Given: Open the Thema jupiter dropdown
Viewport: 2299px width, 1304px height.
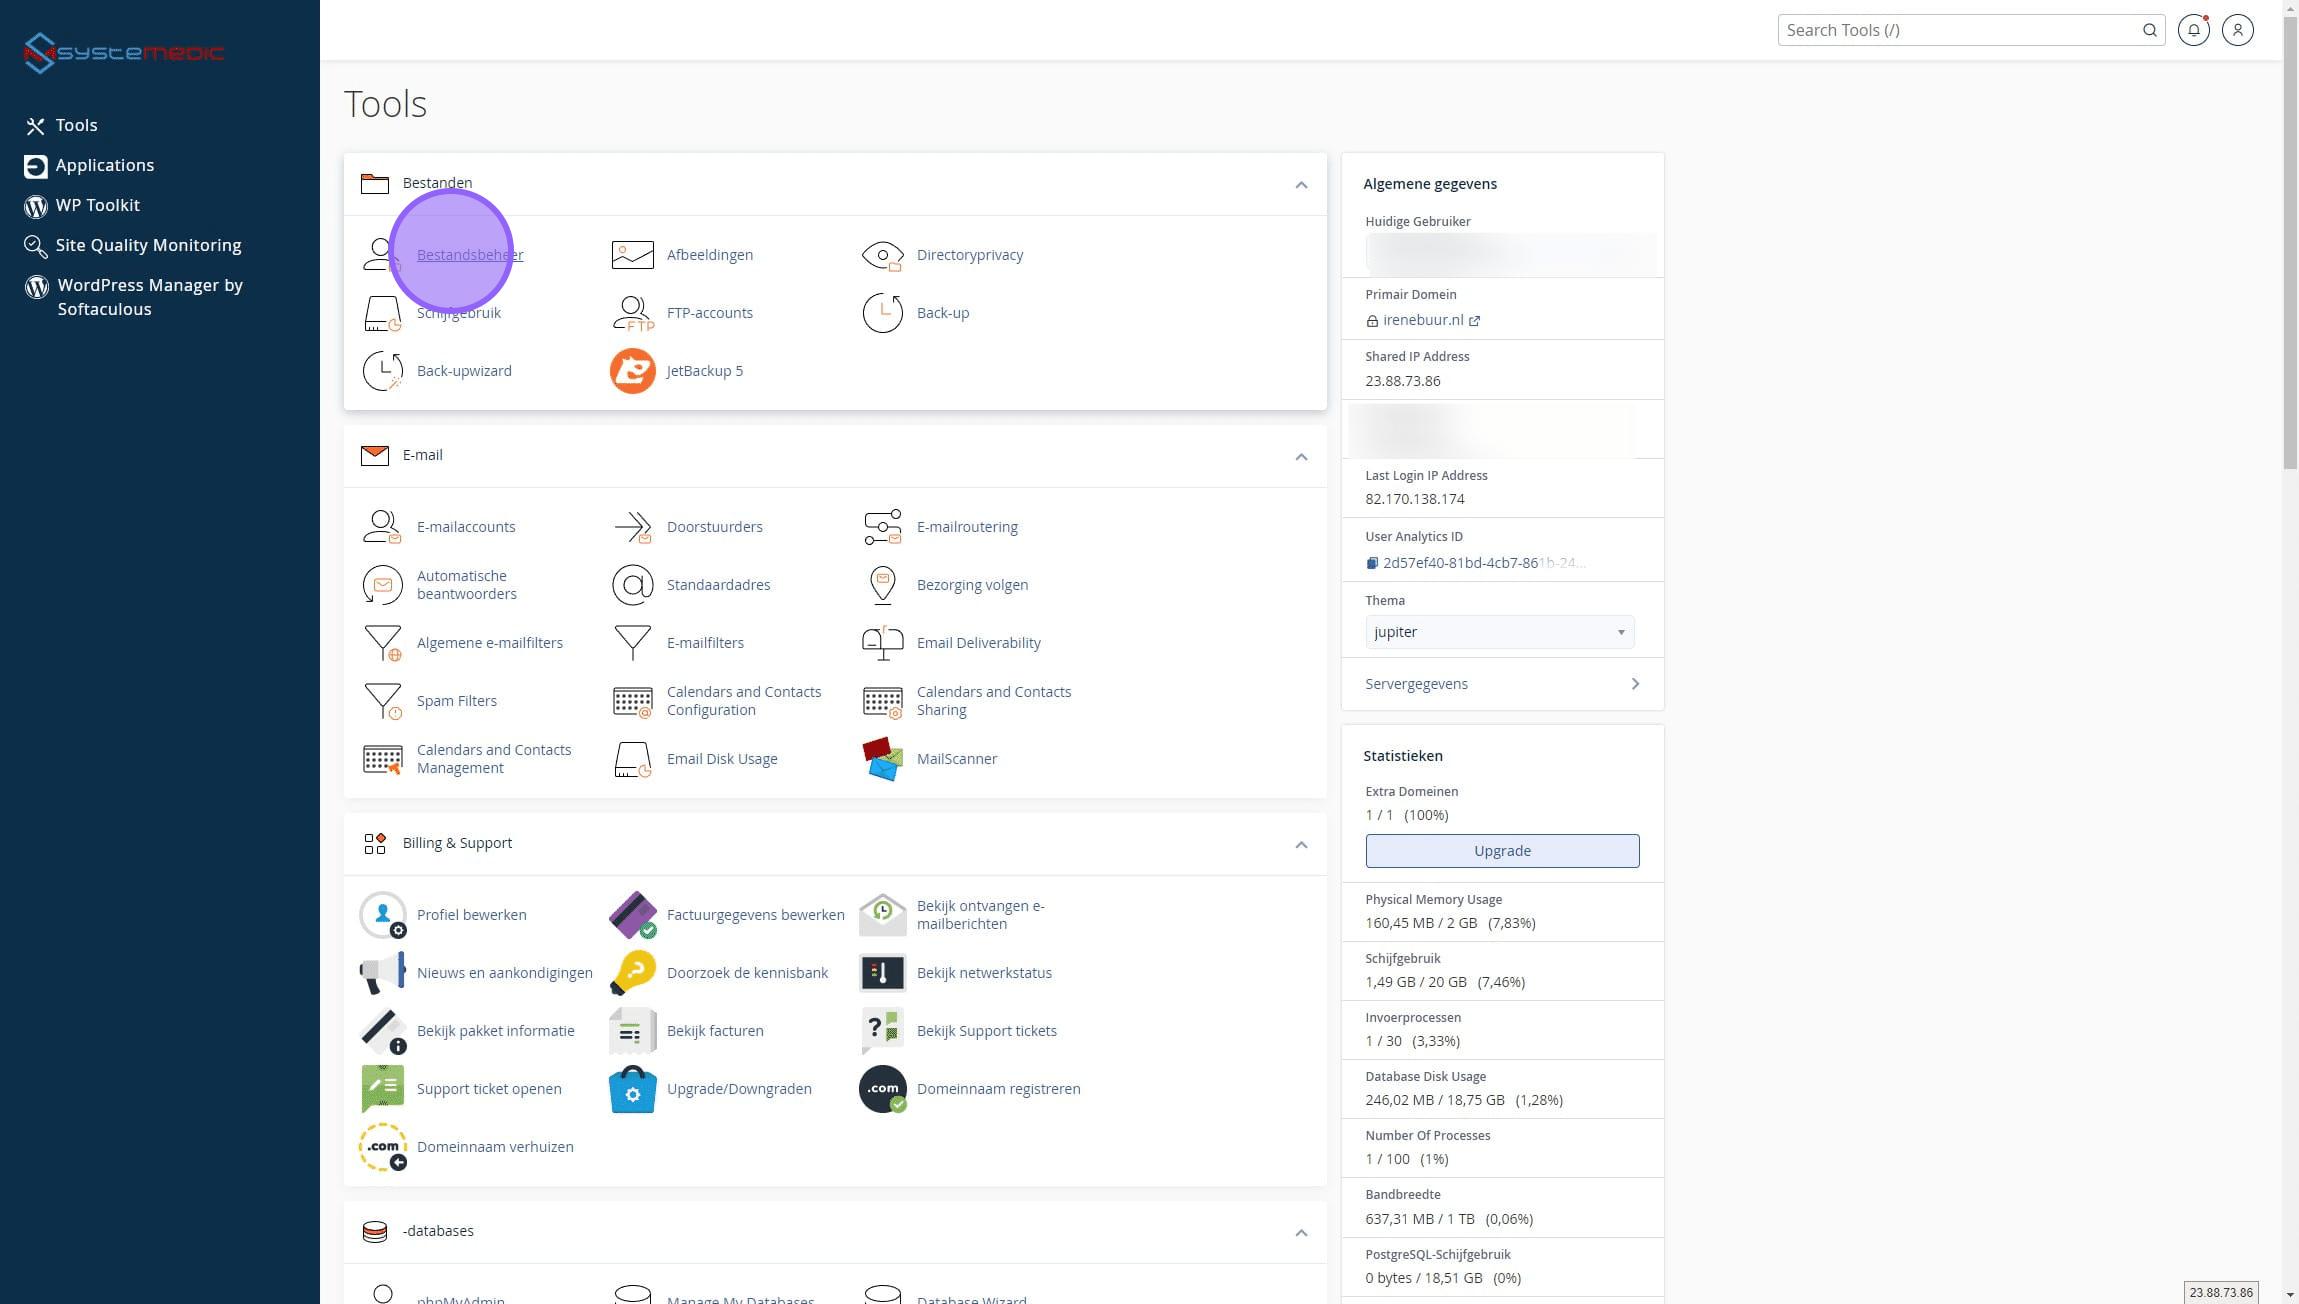Looking at the screenshot, I should pyautogui.click(x=1499, y=632).
